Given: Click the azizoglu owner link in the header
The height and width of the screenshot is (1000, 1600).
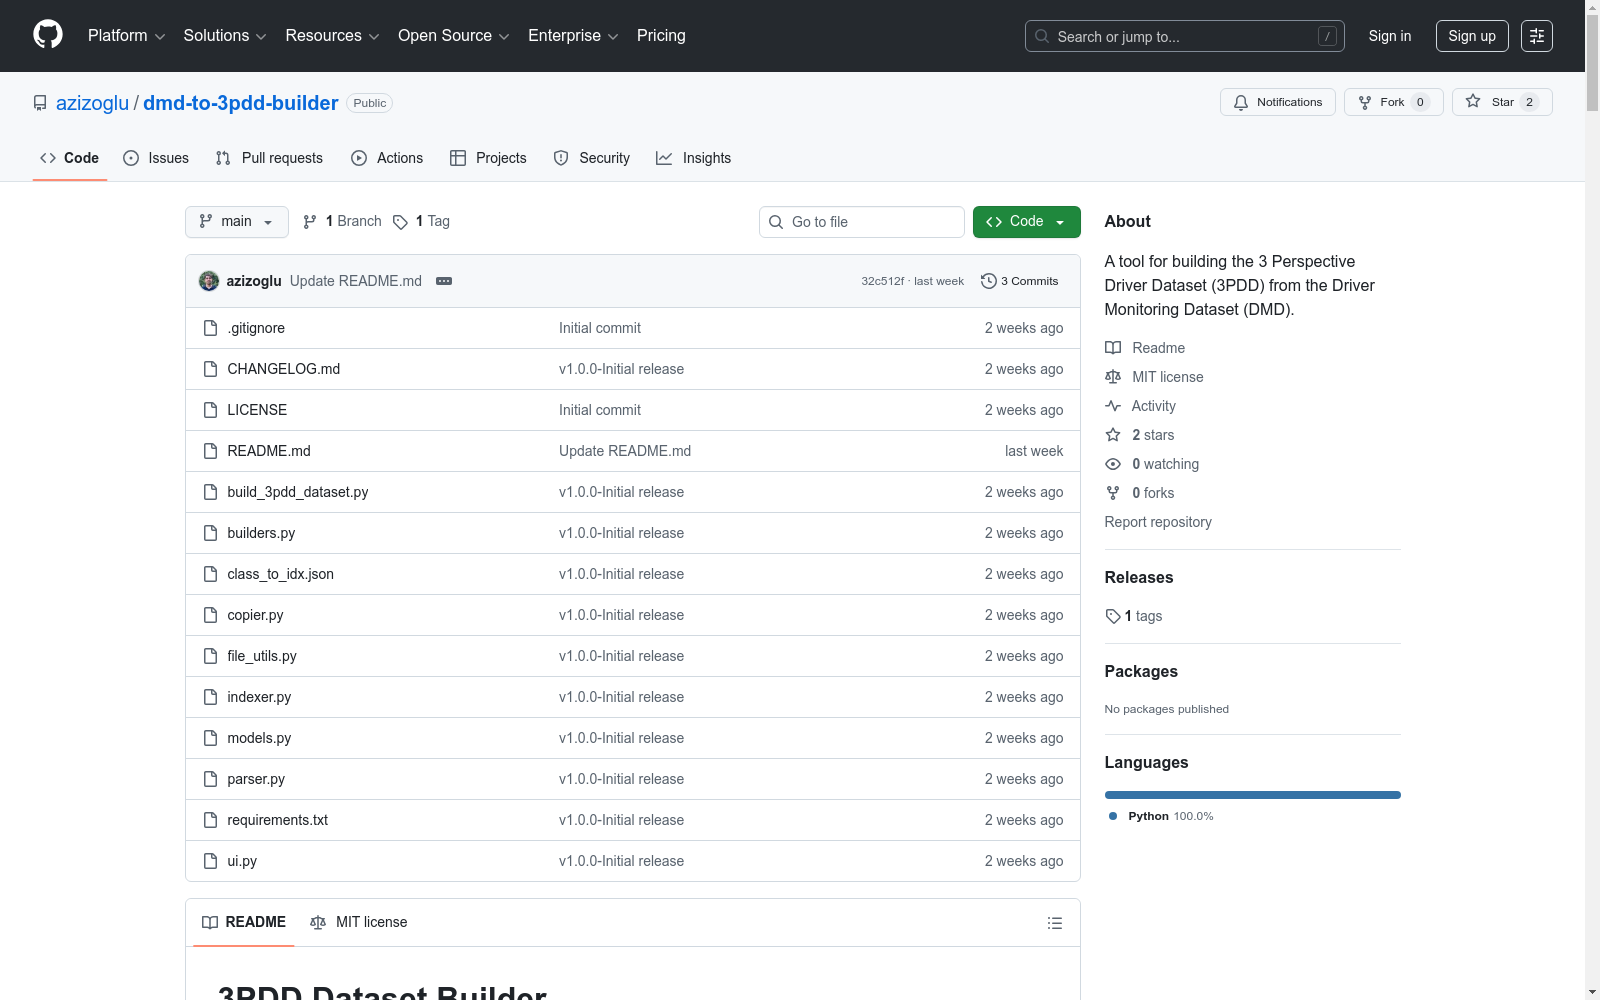Looking at the screenshot, I should (x=92, y=103).
